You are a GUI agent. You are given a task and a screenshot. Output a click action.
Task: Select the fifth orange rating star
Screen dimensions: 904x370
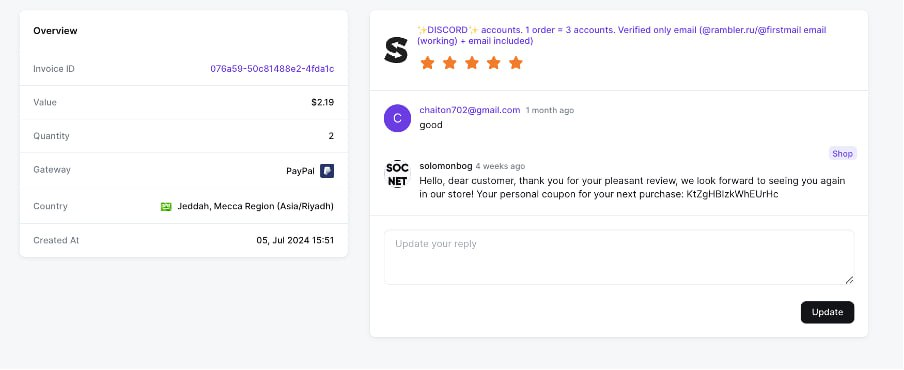[x=516, y=62]
